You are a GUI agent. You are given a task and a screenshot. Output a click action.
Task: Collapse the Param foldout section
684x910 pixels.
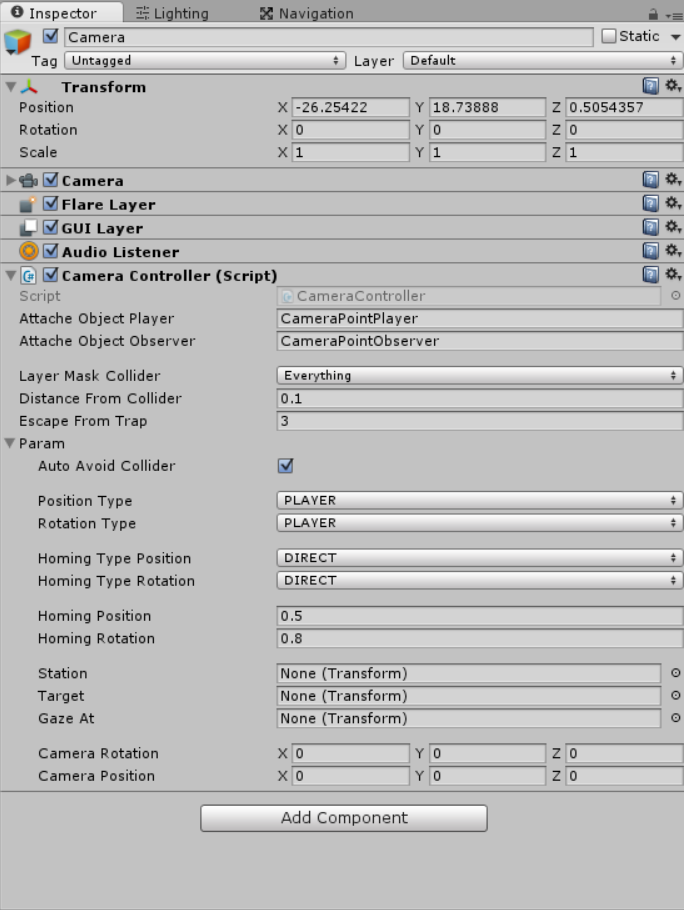point(11,443)
